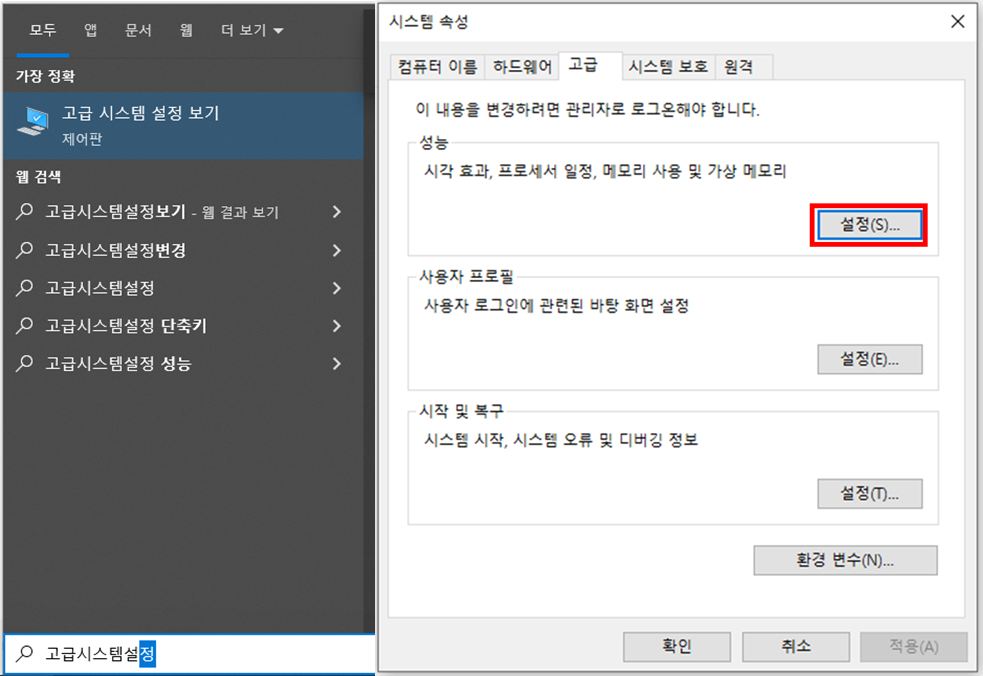
Task: Switch to 컴퓨터 이름 tab
Action: [437, 66]
